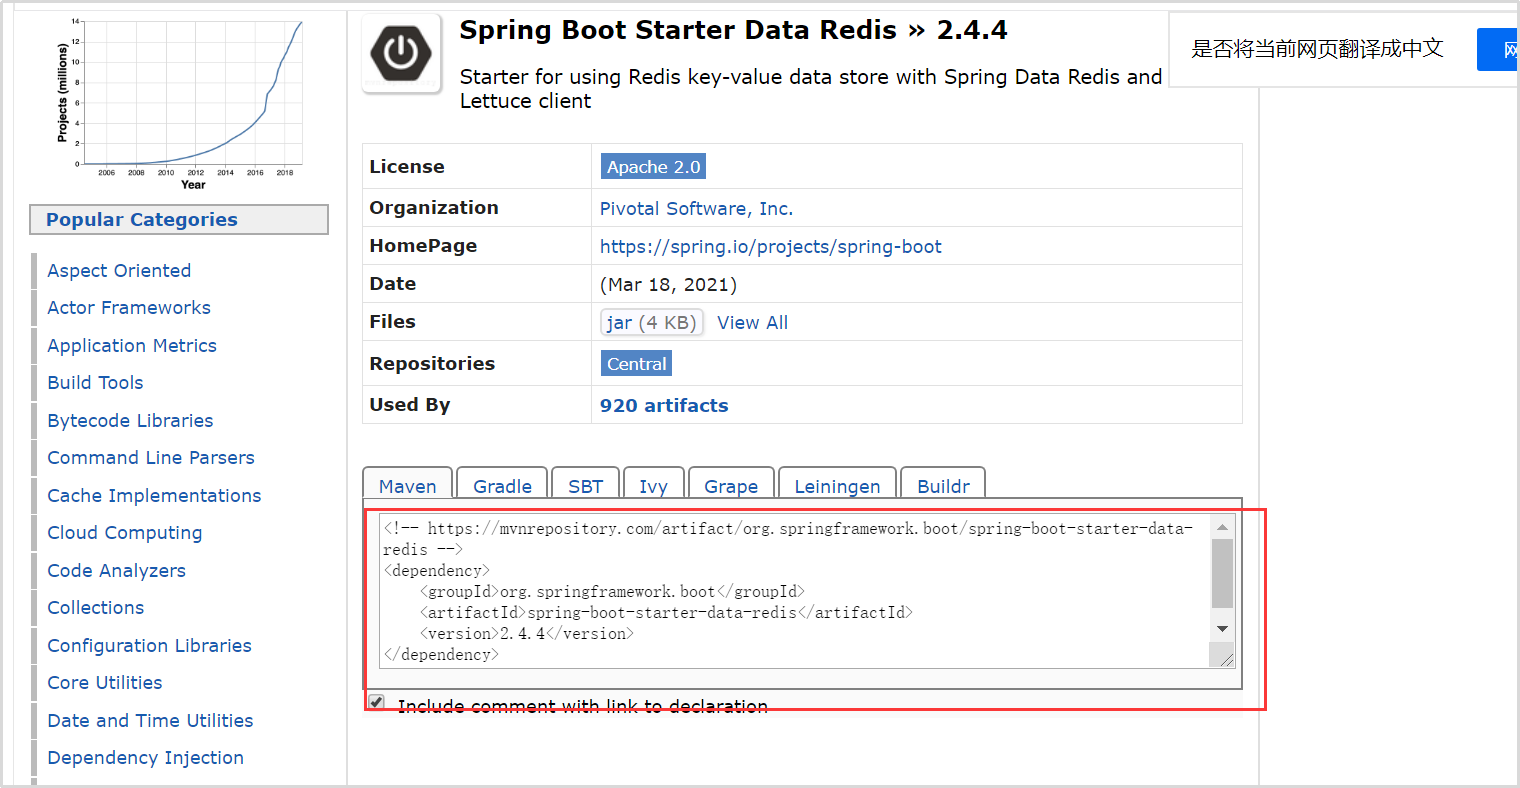1520x788 pixels.
Task: Click the Central repository badge
Action: 636,364
